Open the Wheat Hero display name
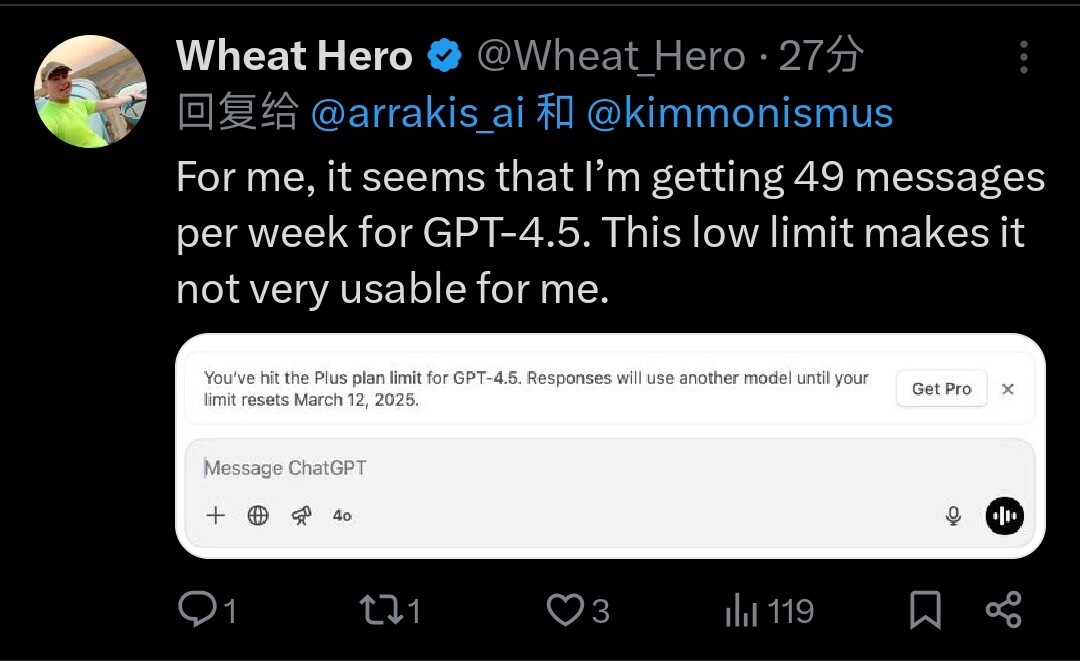 coord(294,55)
